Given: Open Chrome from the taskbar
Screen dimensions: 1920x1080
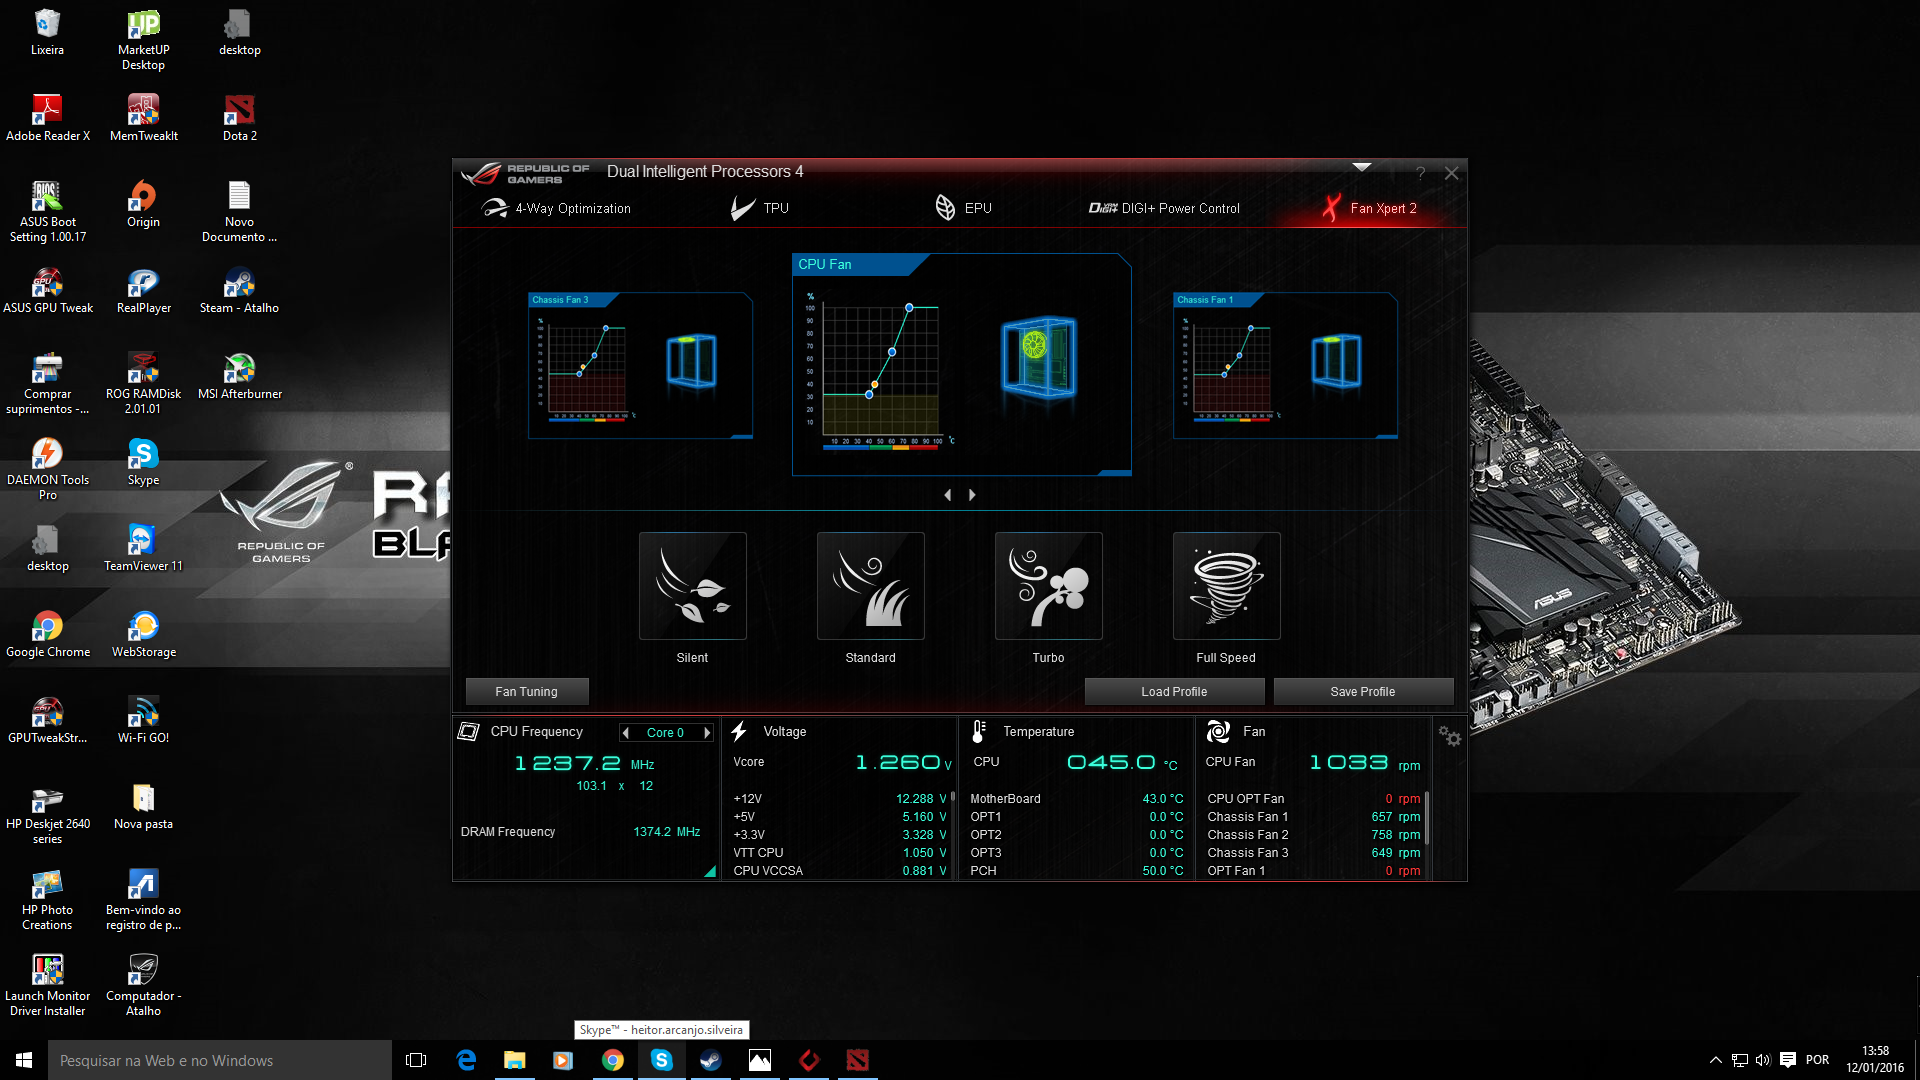Looking at the screenshot, I should pos(613,1060).
